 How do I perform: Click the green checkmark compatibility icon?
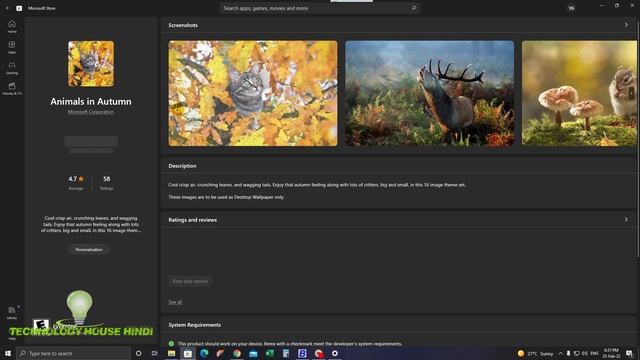pos(171,344)
